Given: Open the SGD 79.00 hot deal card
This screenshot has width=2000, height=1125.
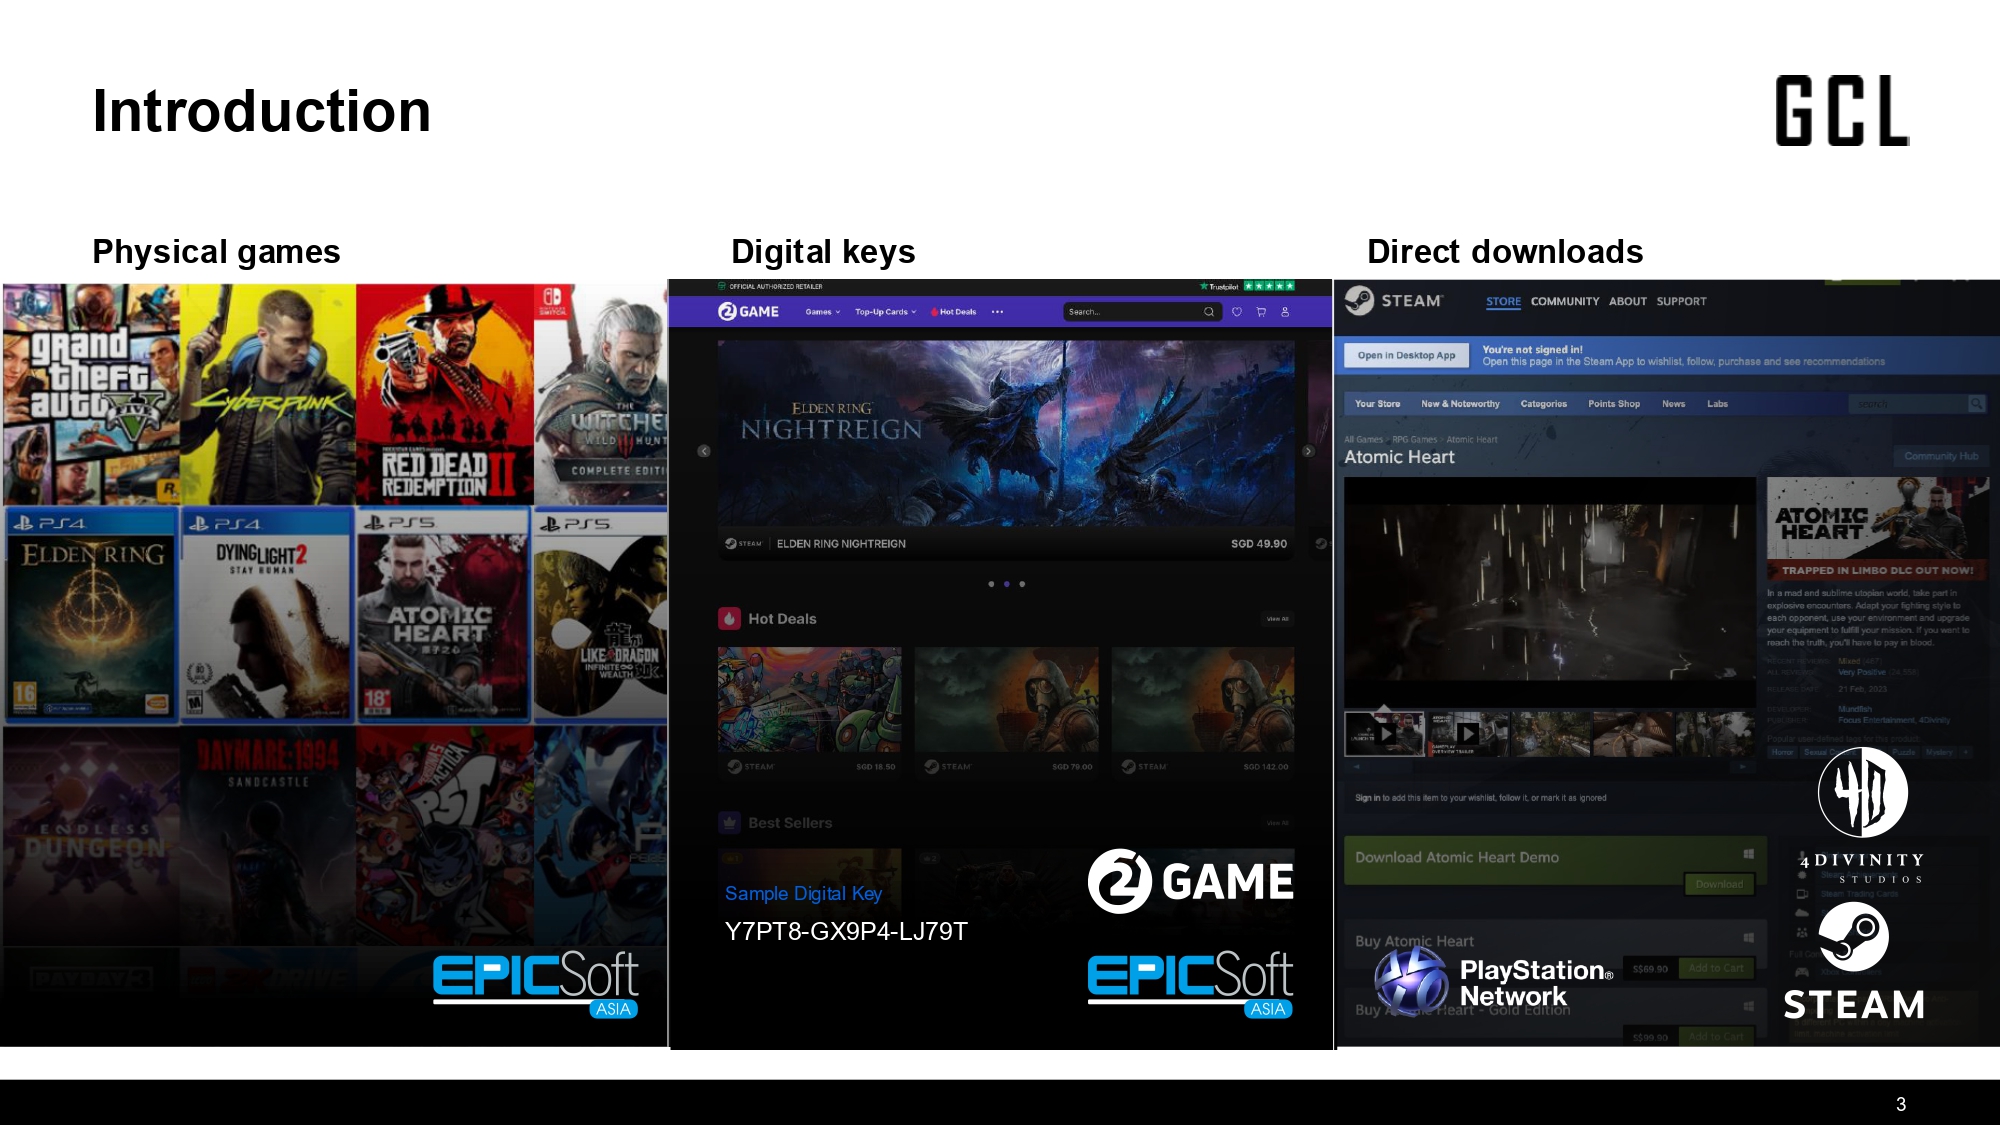Looking at the screenshot, I should 1006,713.
